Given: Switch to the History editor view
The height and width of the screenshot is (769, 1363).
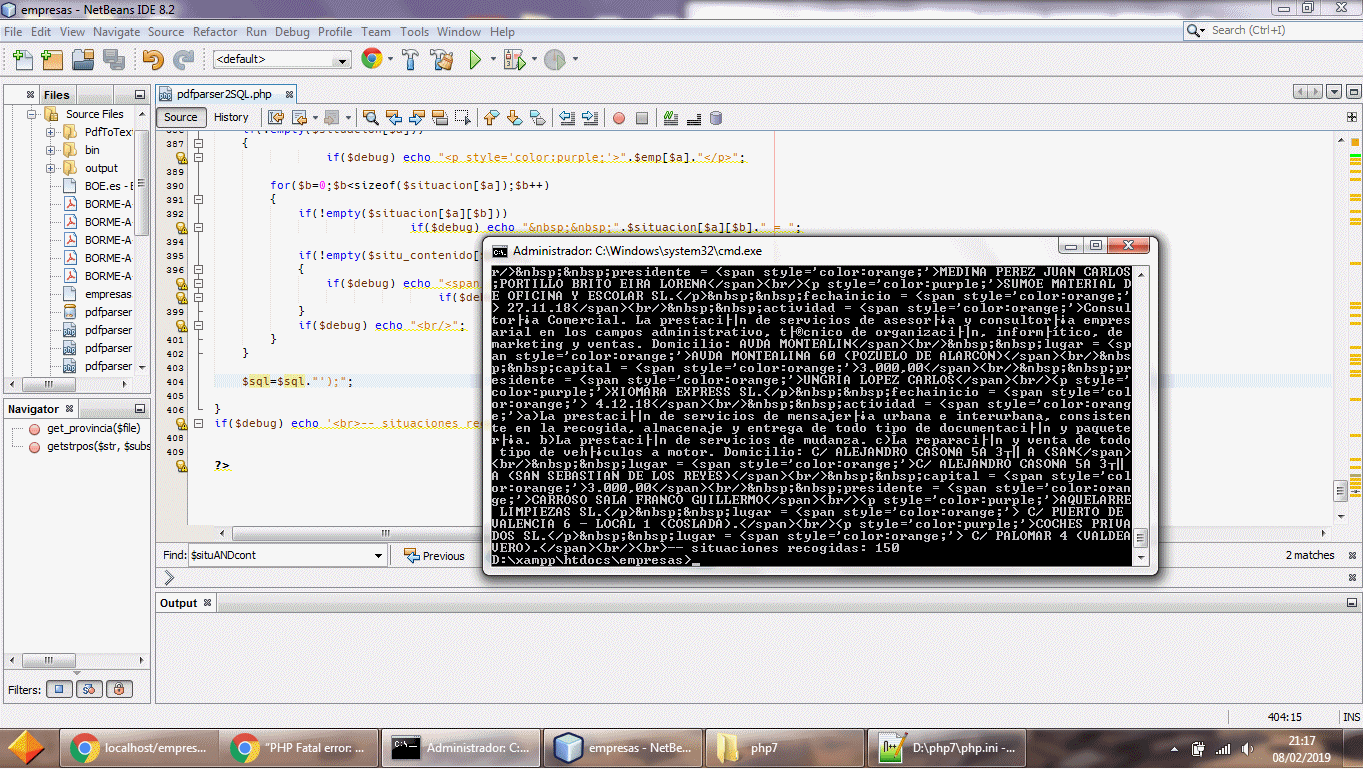Looking at the screenshot, I should [x=231, y=117].
